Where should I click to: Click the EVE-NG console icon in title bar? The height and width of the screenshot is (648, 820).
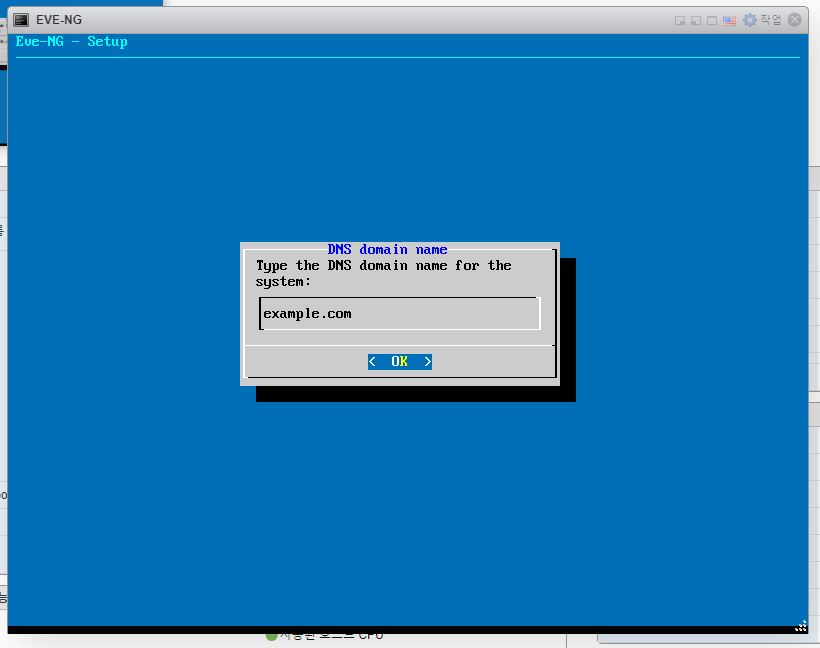(21, 20)
